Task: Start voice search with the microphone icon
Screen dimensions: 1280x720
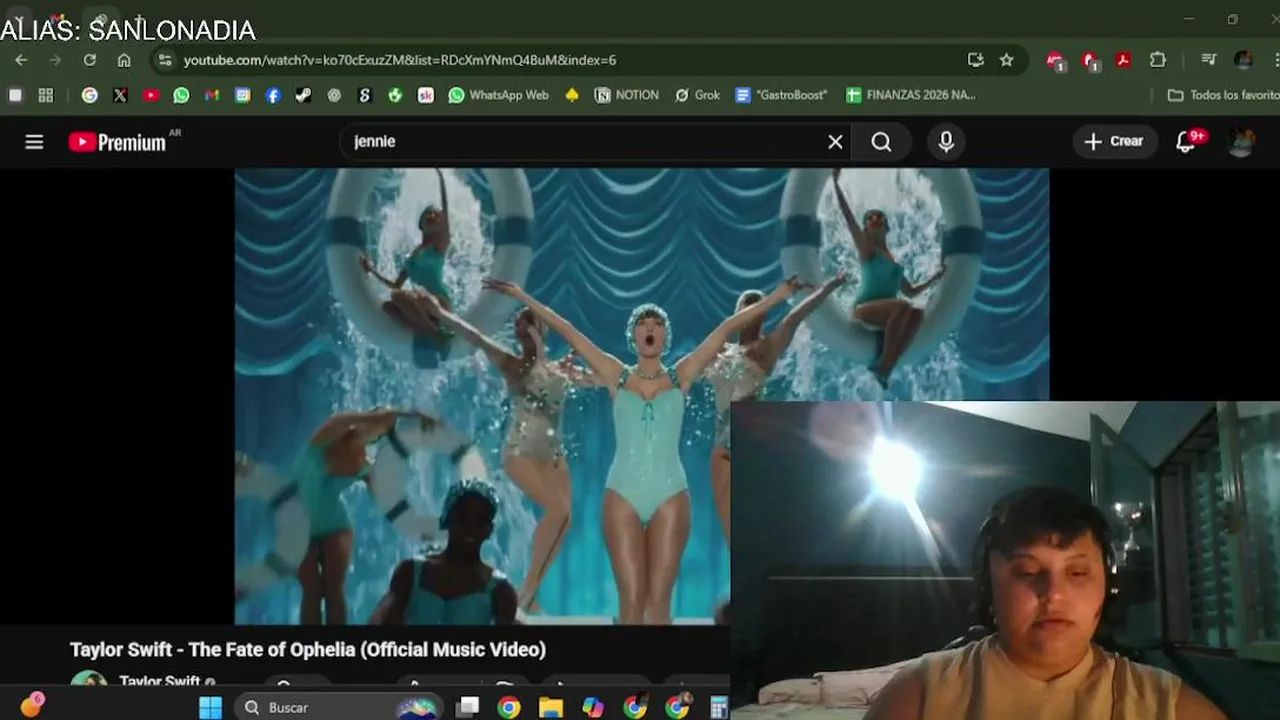Action: point(946,142)
